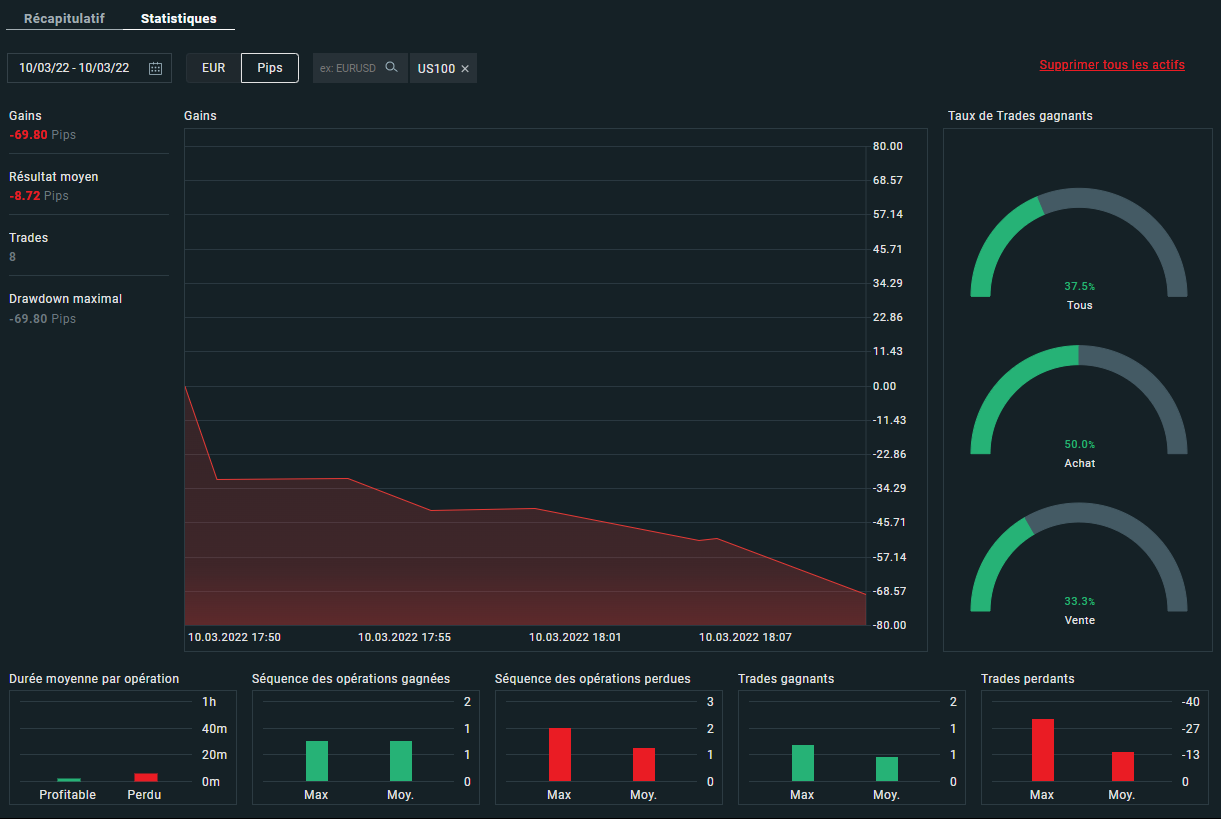Click the Gains chart end point
Screen dimensions: 1221x819
865,594
